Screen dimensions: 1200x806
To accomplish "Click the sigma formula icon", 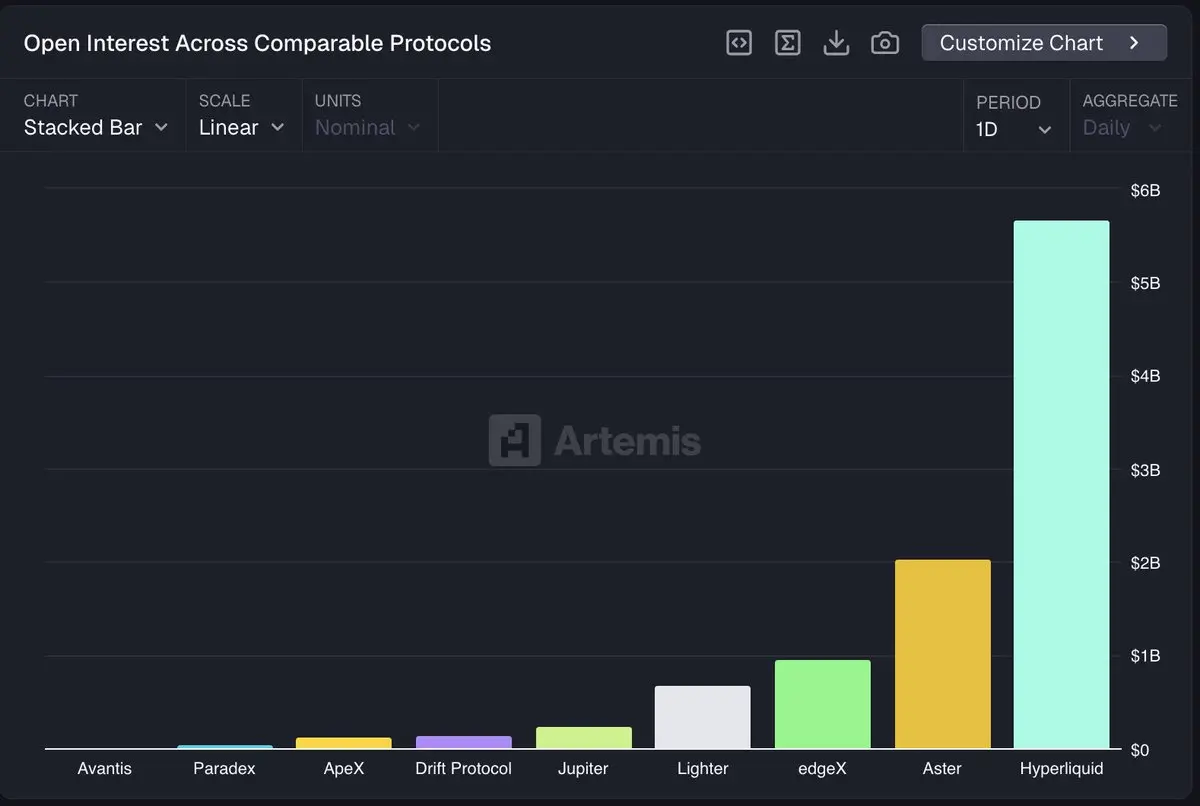I will (788, 43).
